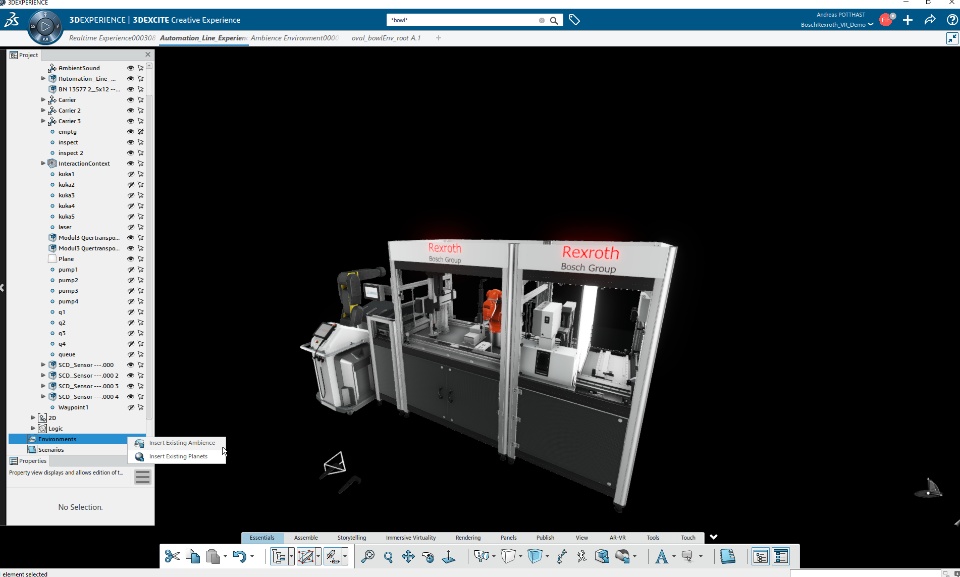The image size is (960, 577).
Task: Toggle visibility eye for AmbientSound
Action: coord(130,68)
